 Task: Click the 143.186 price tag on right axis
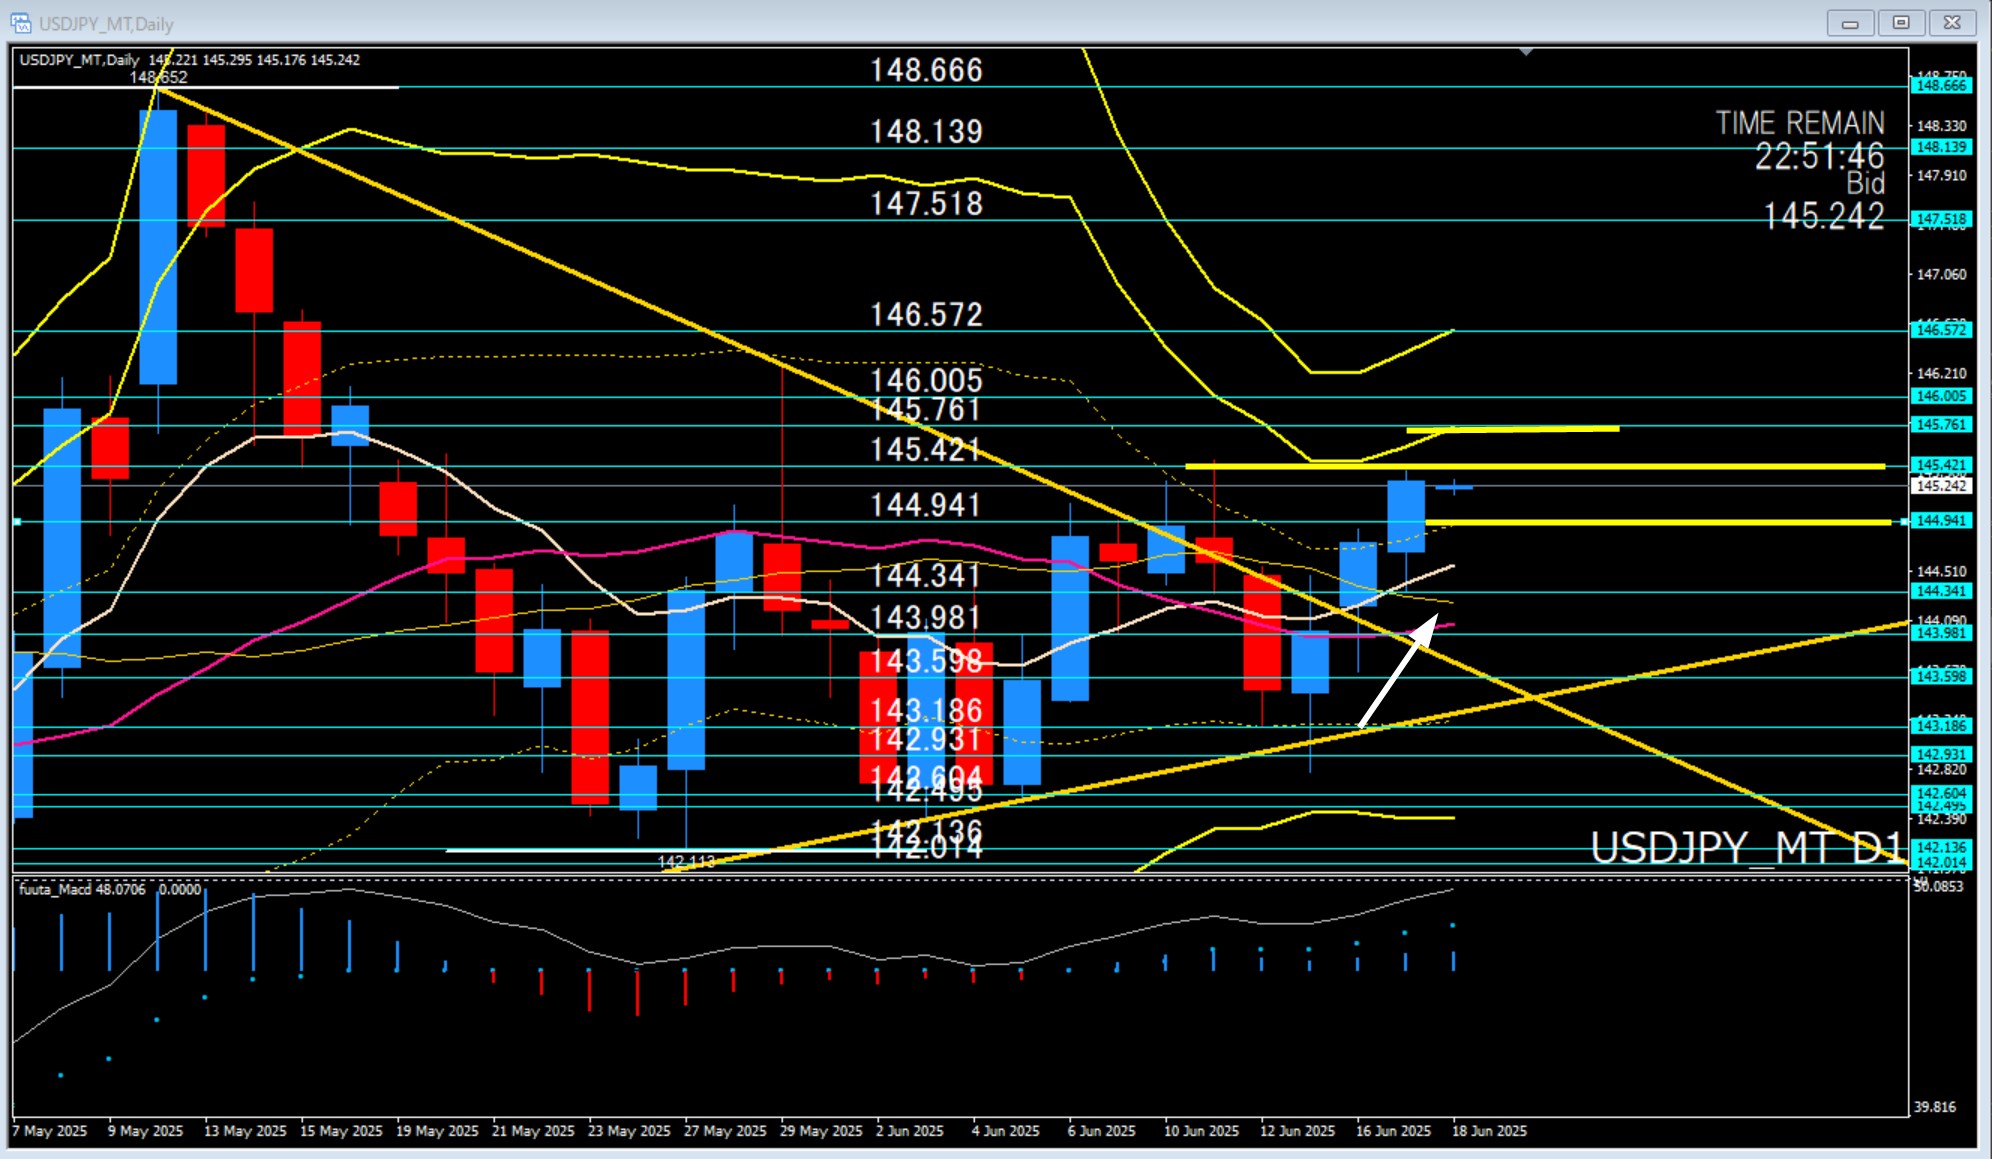[1941, 726]
